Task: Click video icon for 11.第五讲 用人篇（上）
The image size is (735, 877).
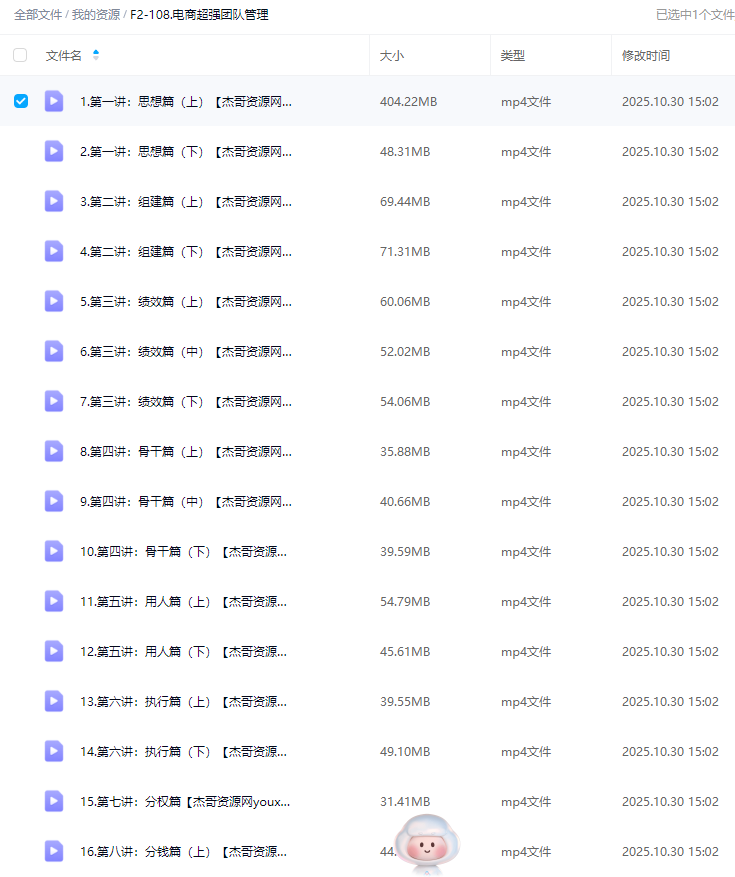Action: [x=54, y=601]
